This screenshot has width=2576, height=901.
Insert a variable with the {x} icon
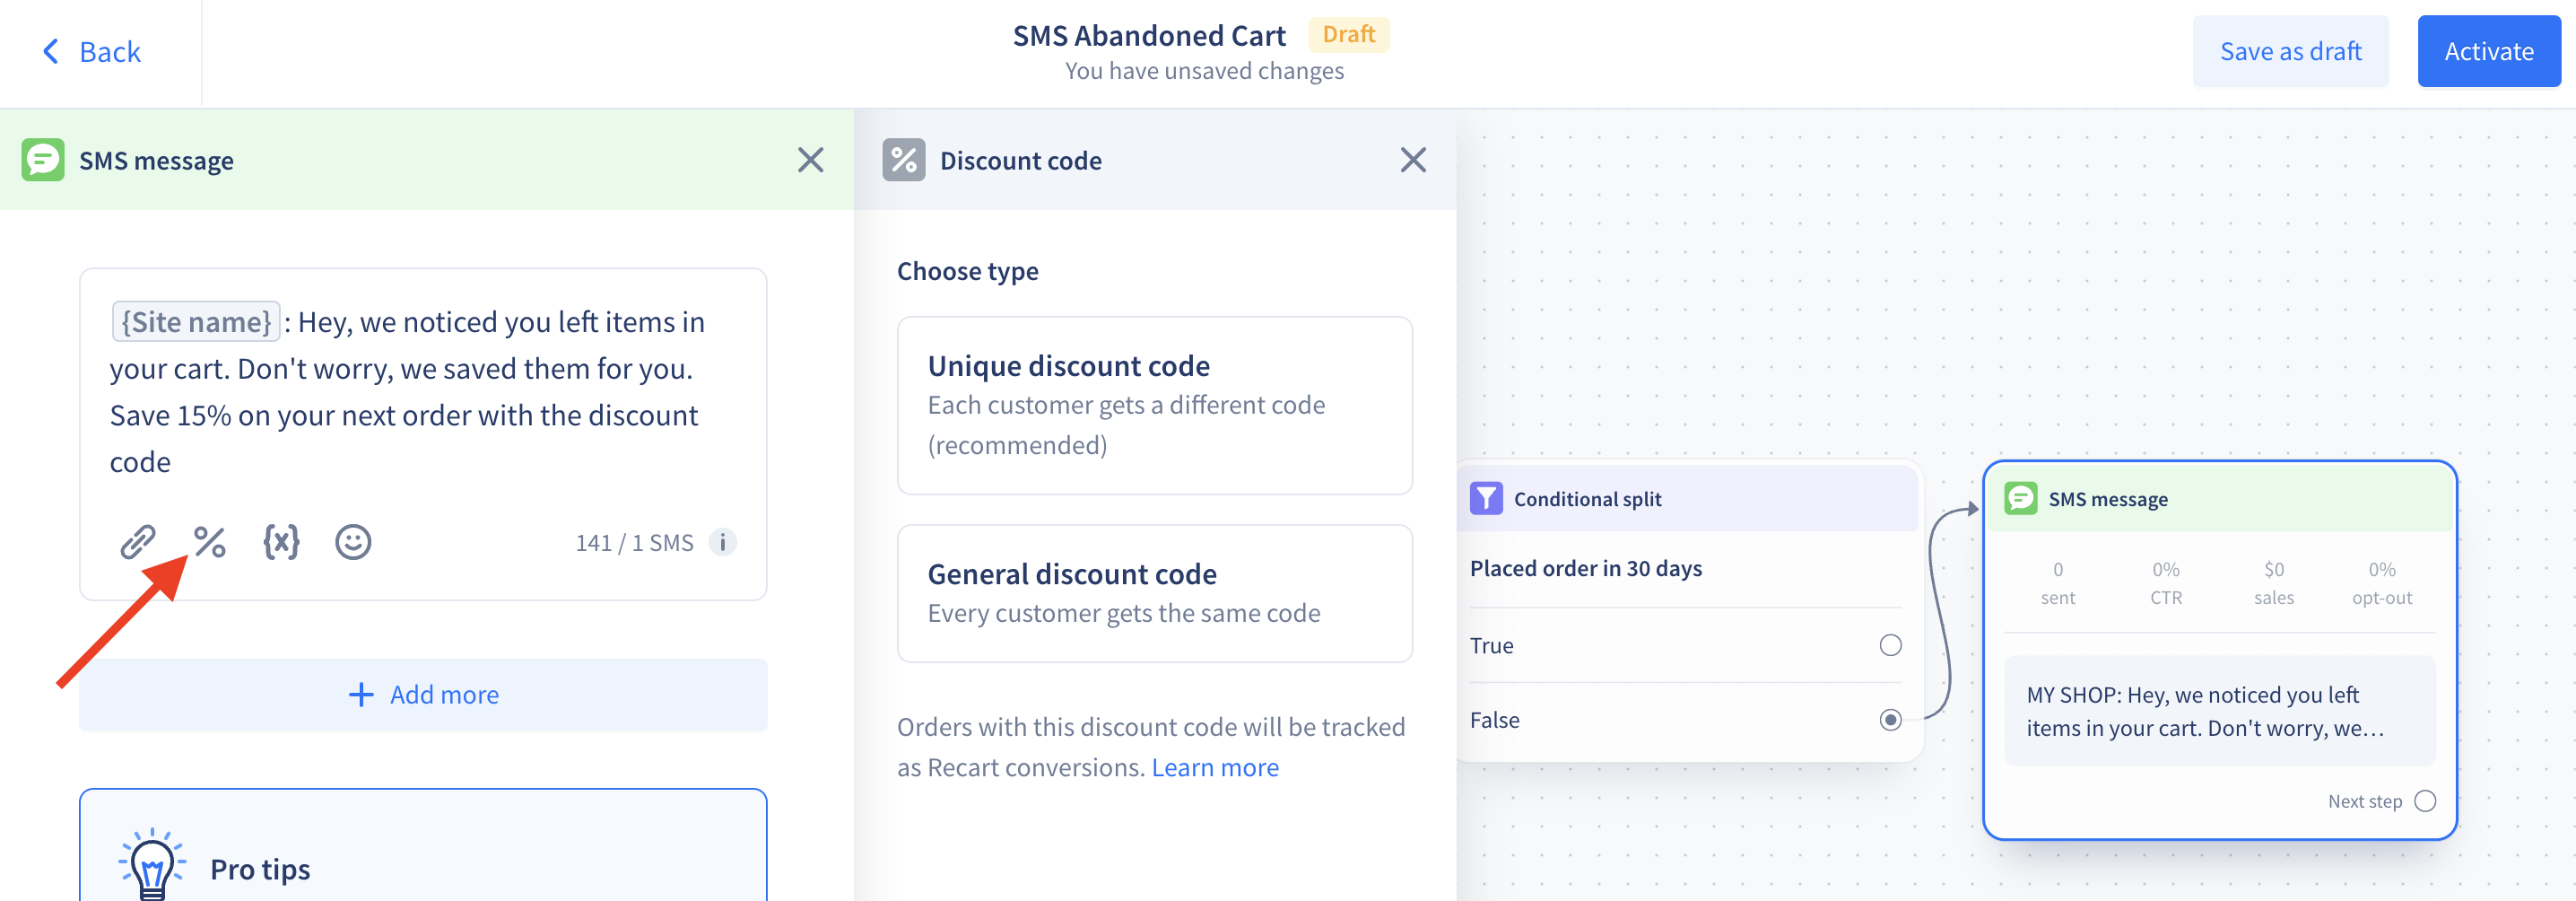[x=281, y=542]
